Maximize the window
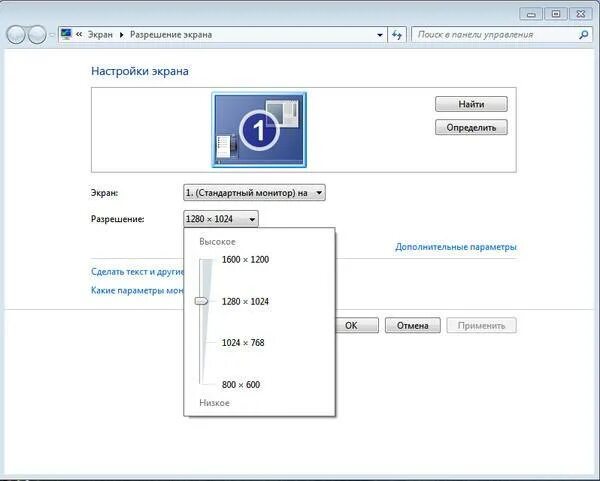The height and width of the screenshot is (481, 600). [x=556, y=14]
